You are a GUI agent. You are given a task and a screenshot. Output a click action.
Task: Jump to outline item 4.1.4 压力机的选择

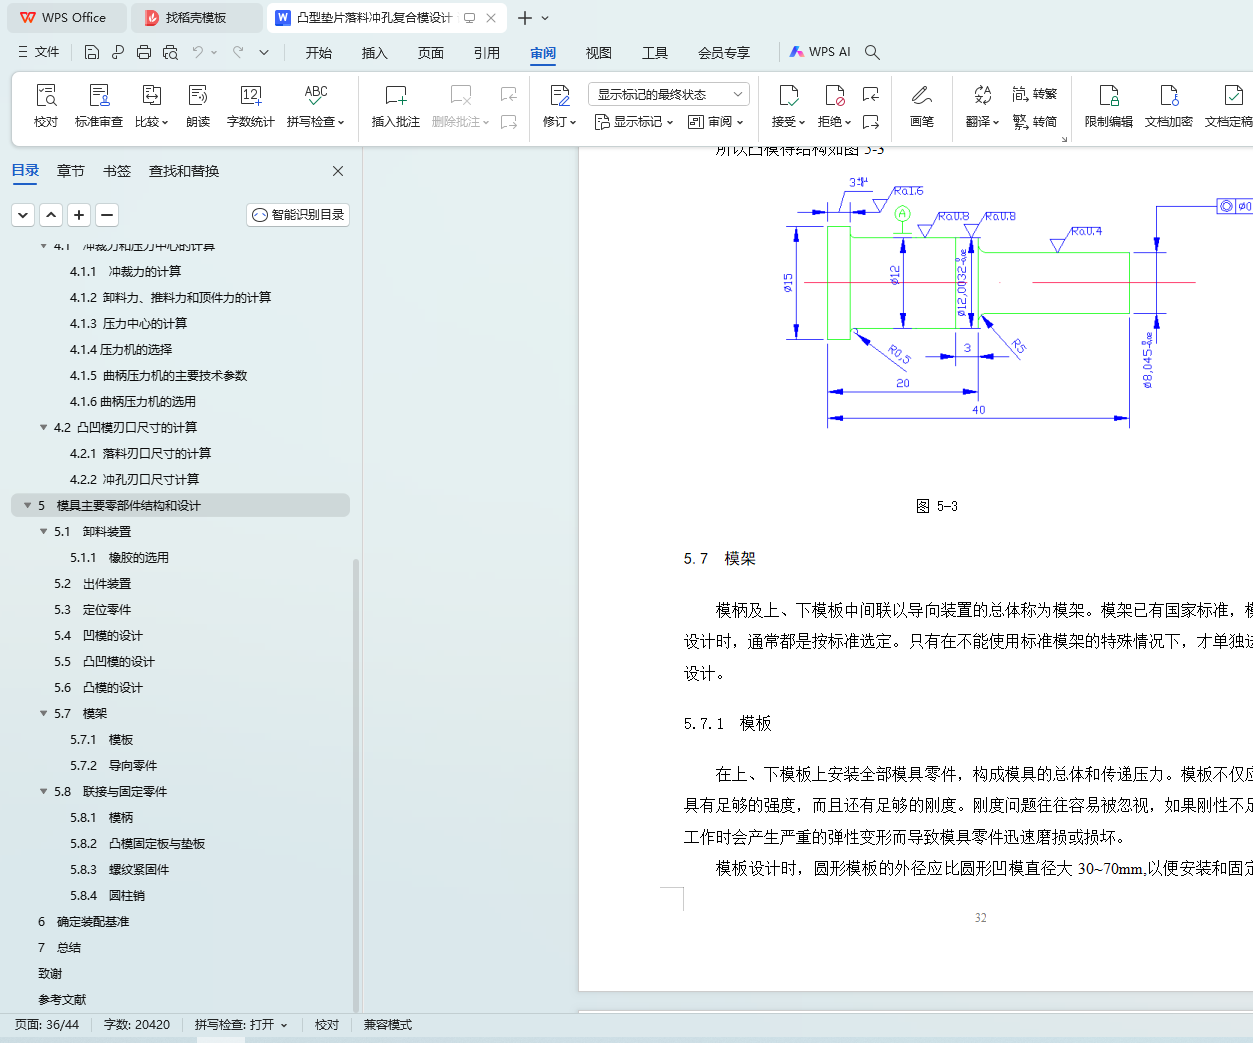pos(121,350)
